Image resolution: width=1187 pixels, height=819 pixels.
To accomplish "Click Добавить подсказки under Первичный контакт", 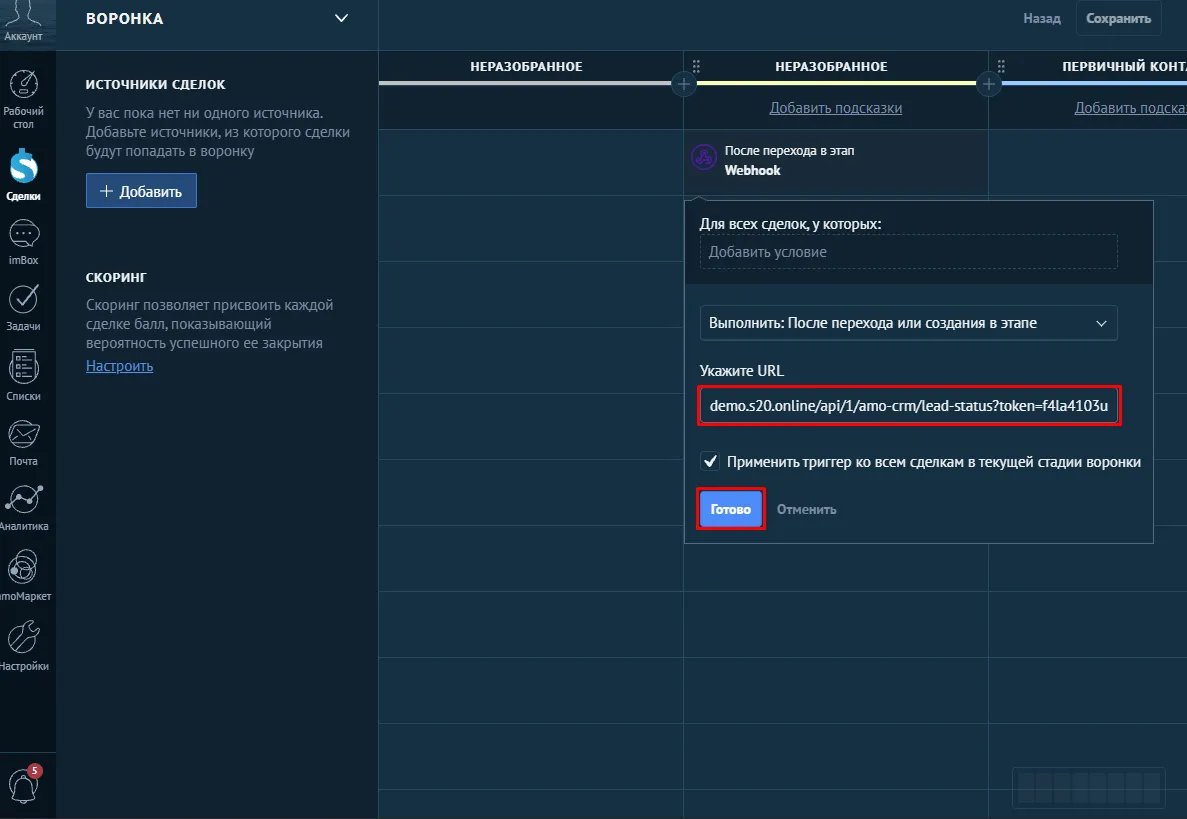I will 1130,108.
